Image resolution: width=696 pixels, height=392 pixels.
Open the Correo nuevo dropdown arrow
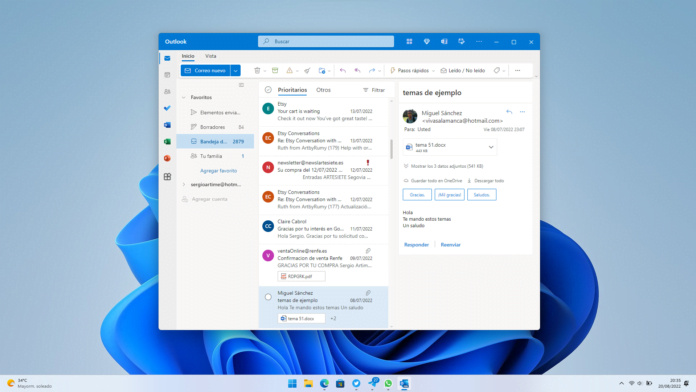coord(236,71)
